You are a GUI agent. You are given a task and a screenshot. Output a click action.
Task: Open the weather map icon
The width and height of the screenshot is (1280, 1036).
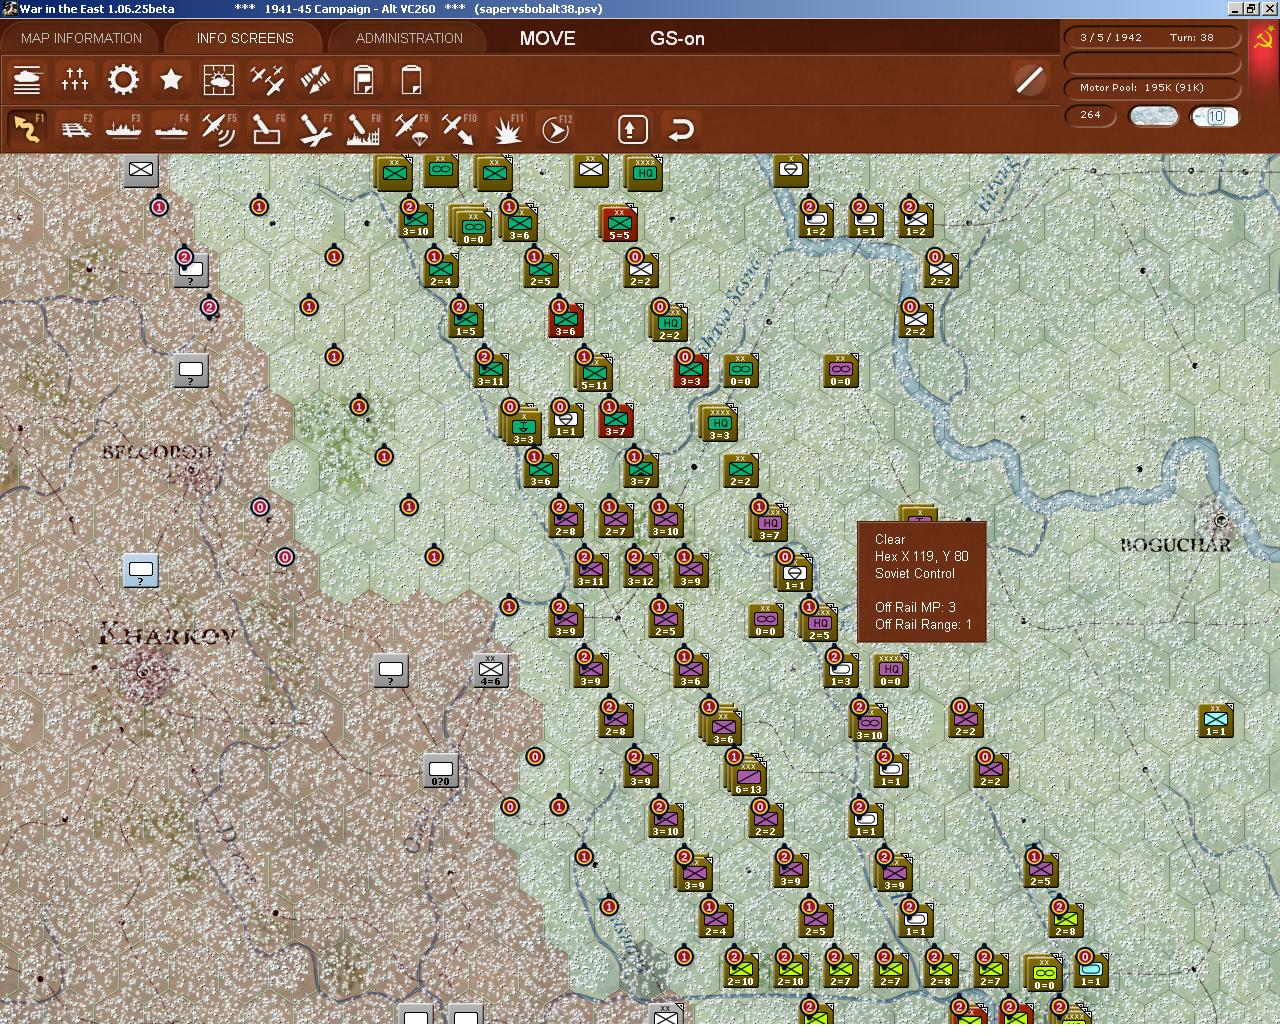(x=219, y=79)
